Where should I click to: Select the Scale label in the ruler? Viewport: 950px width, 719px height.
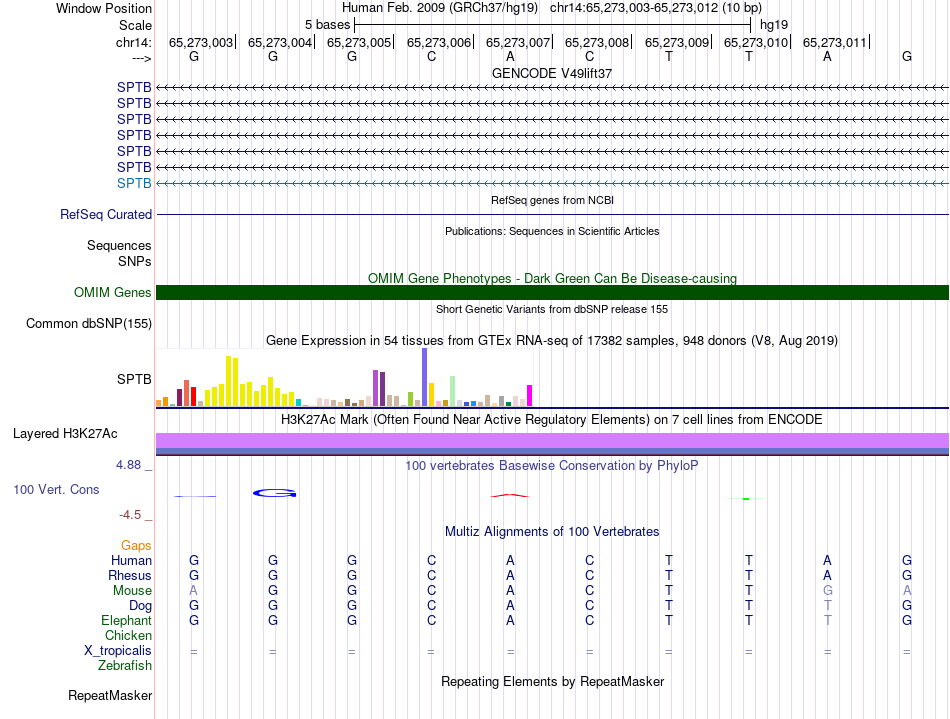pos(135,25)
